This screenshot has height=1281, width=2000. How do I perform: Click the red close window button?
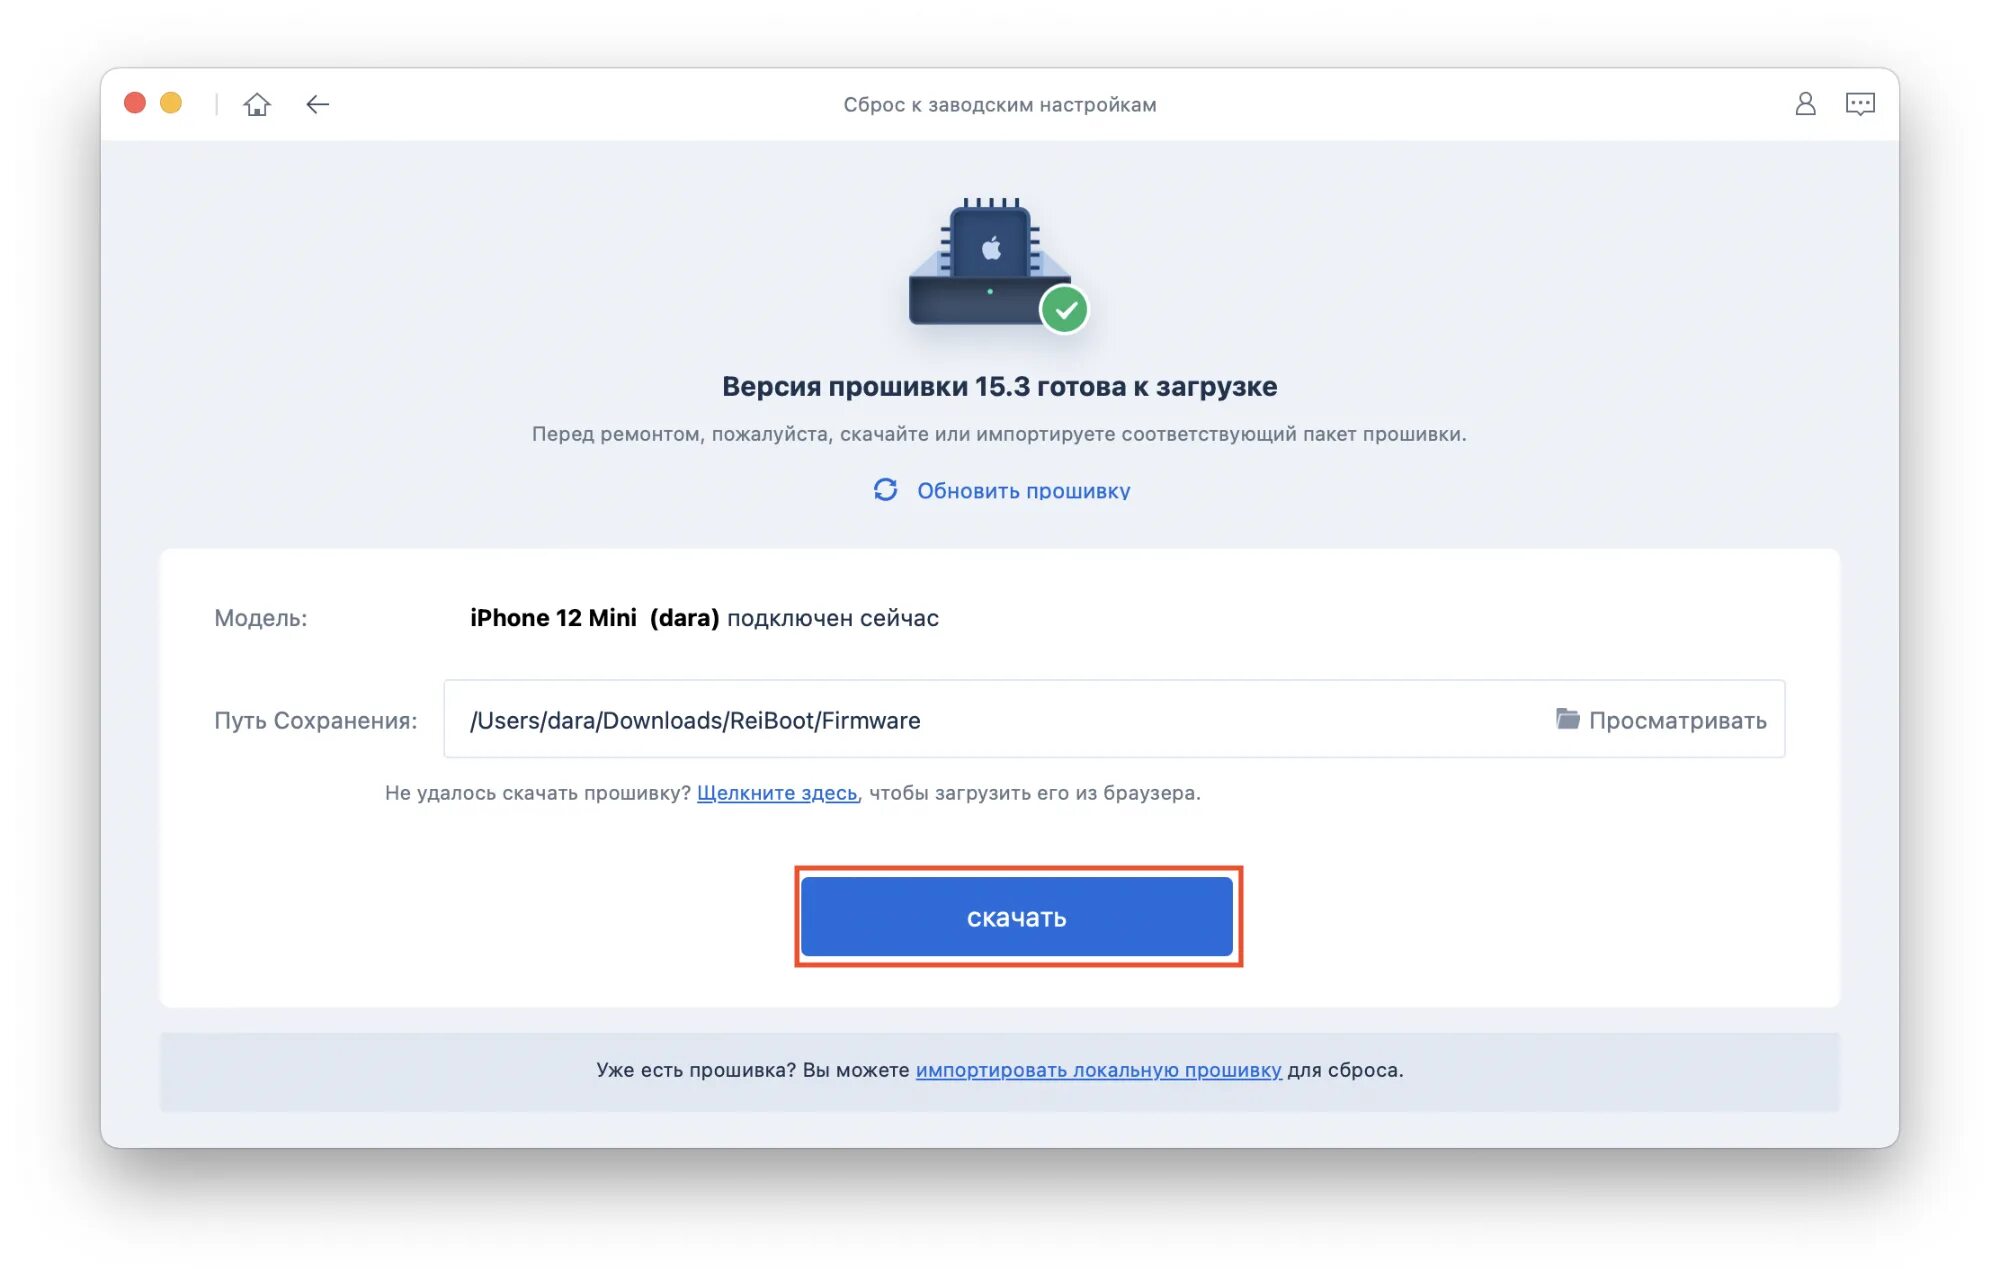click(135, 103)
